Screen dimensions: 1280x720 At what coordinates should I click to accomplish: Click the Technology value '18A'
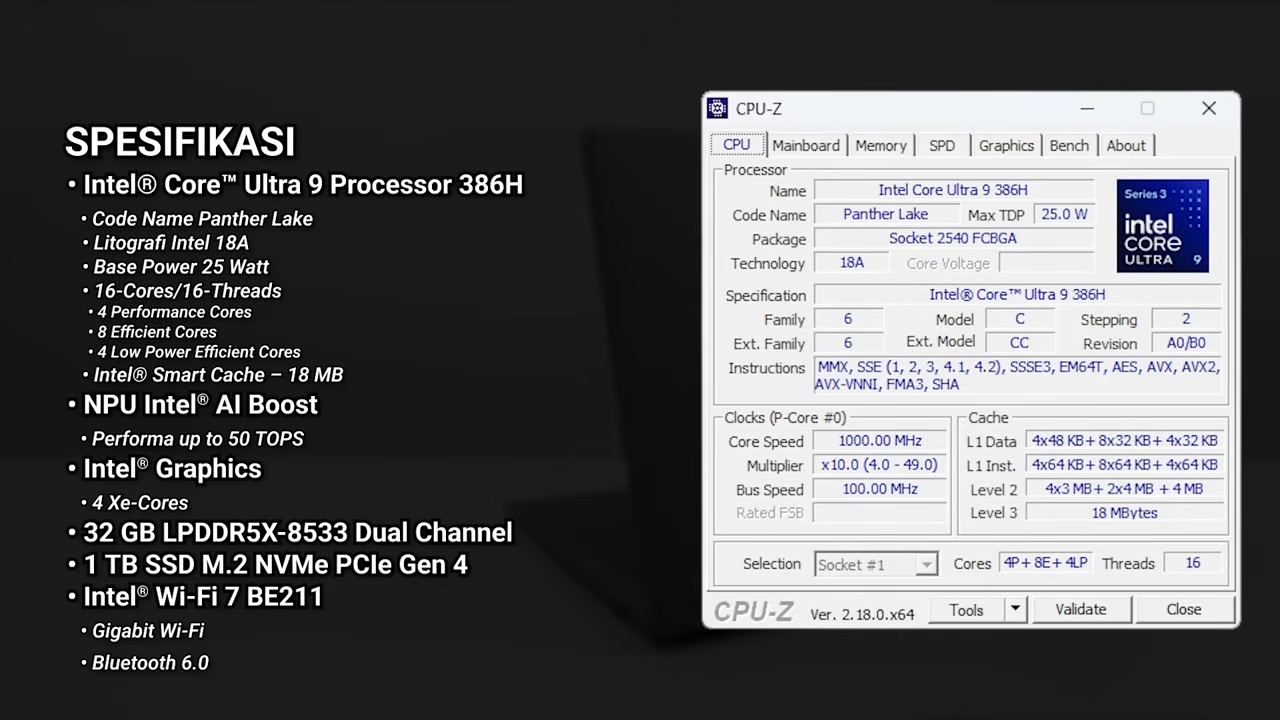pos(852,262)
